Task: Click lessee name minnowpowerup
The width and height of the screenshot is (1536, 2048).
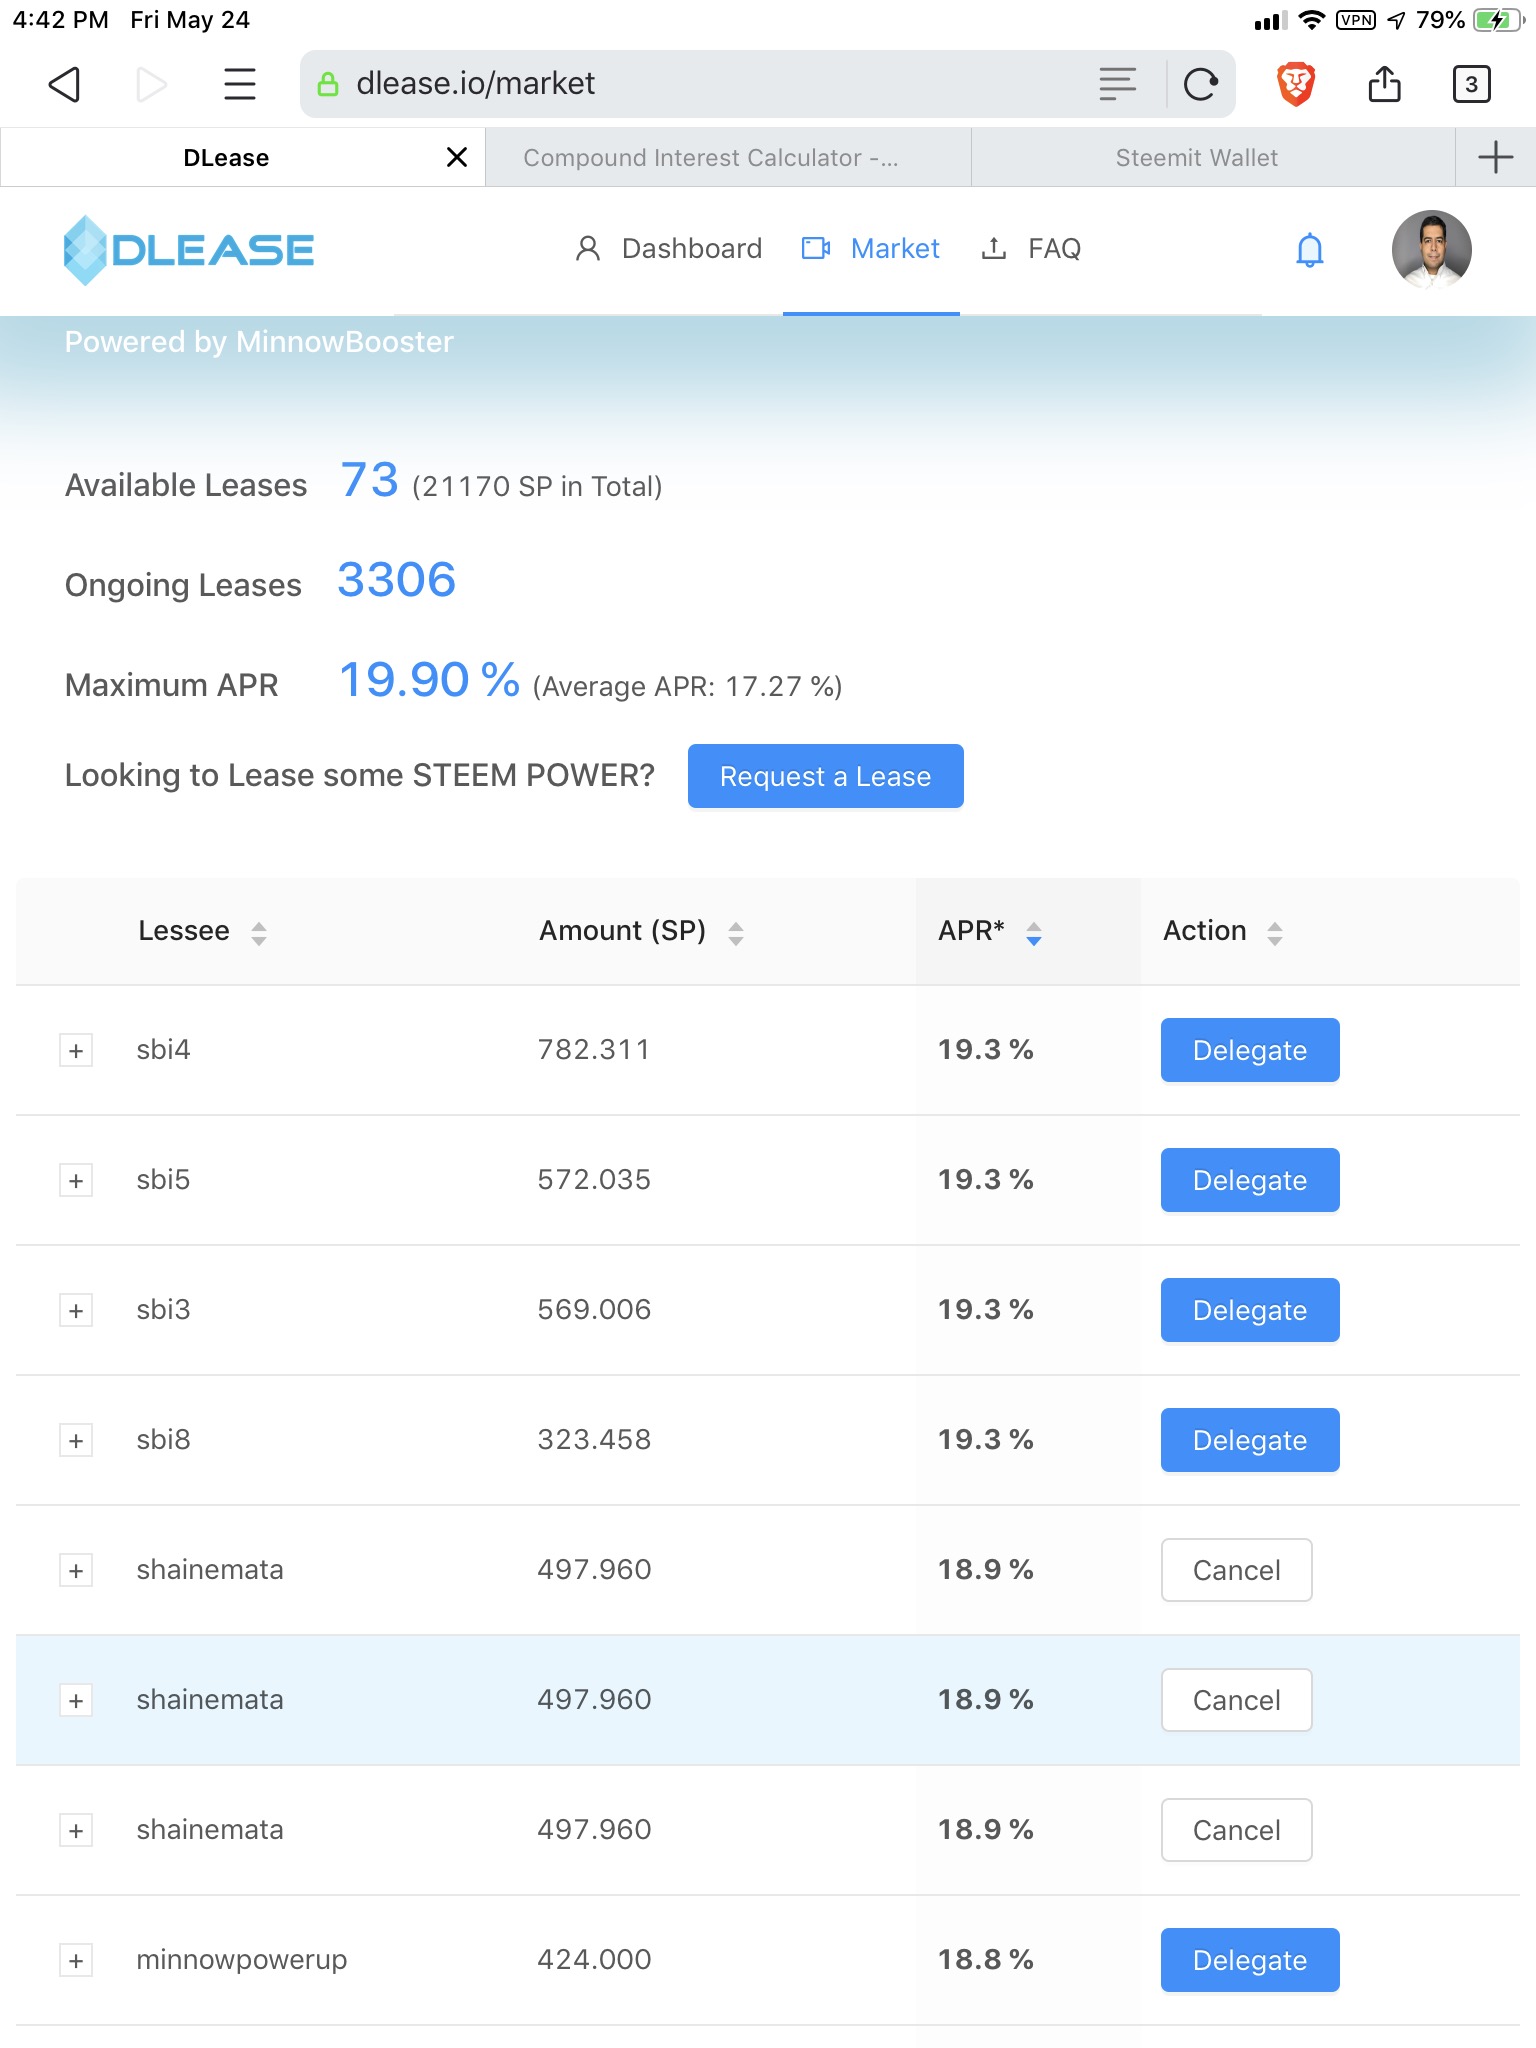Action: (242, 1960)
